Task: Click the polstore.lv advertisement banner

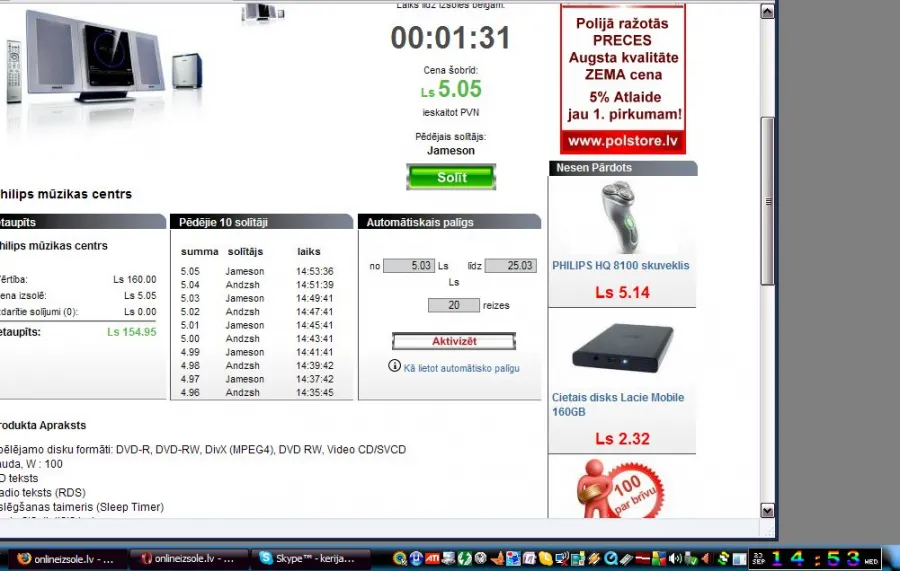Action: (x=623, y=79)
